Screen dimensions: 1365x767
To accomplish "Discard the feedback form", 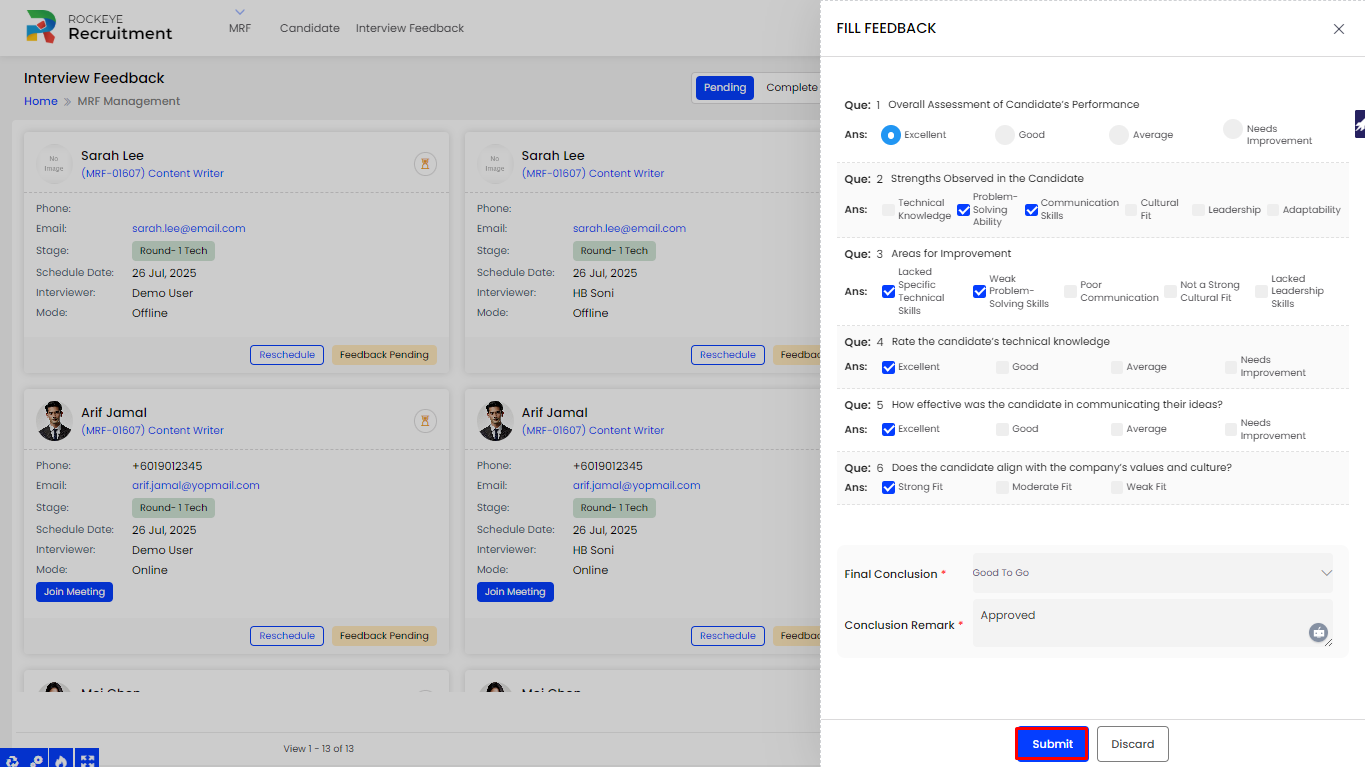I will [x=1133, y=744].
